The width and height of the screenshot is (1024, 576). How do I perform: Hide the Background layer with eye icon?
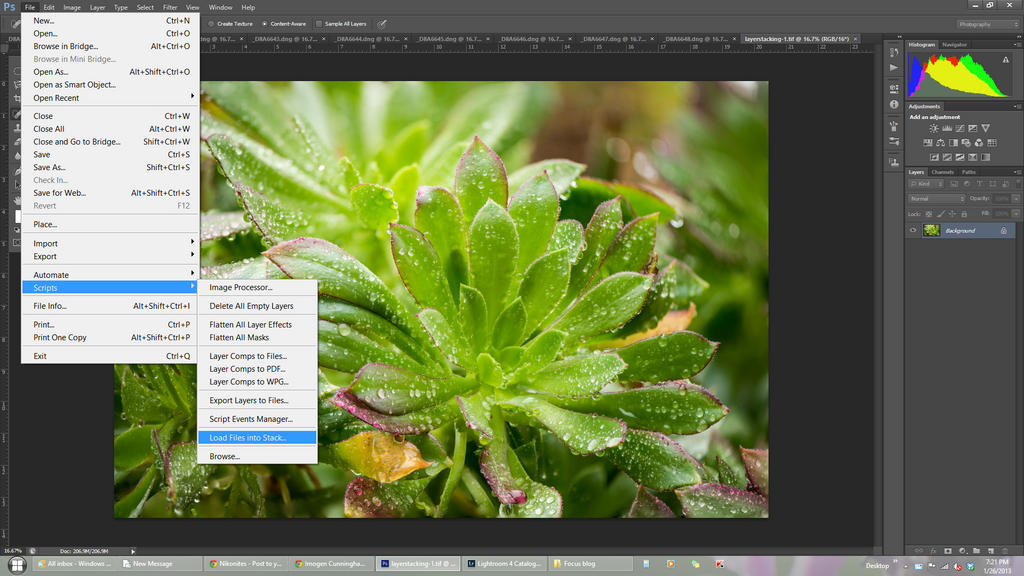[913, 231]
